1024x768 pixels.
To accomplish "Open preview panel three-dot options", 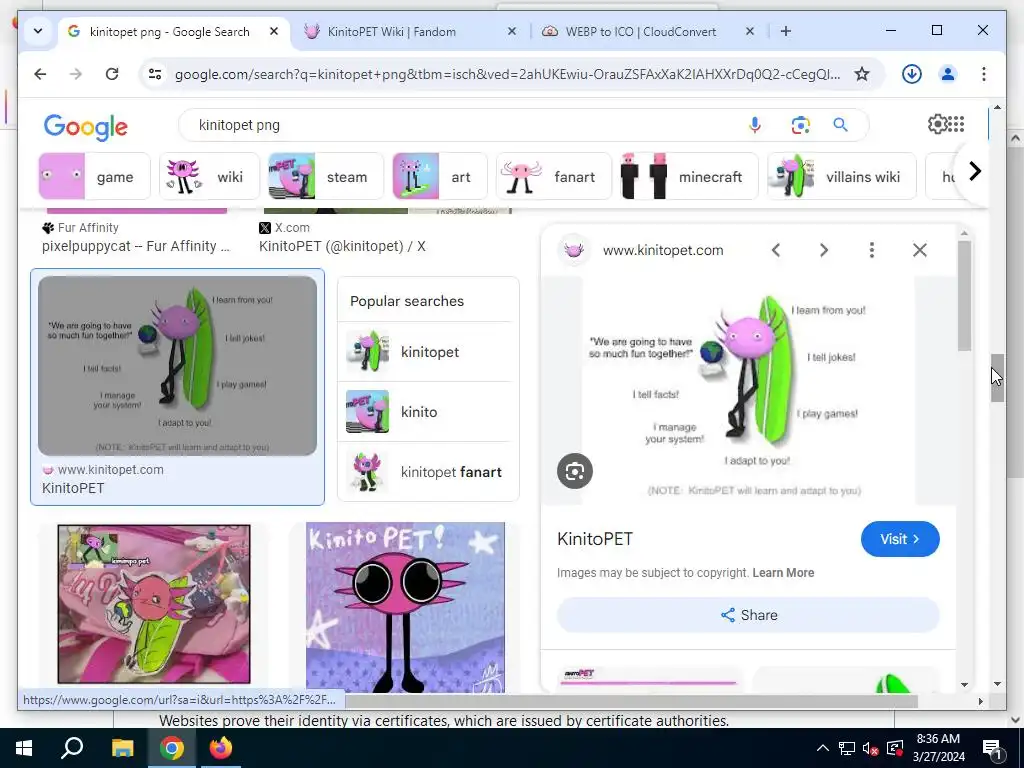I will click(x=872, y=250).
